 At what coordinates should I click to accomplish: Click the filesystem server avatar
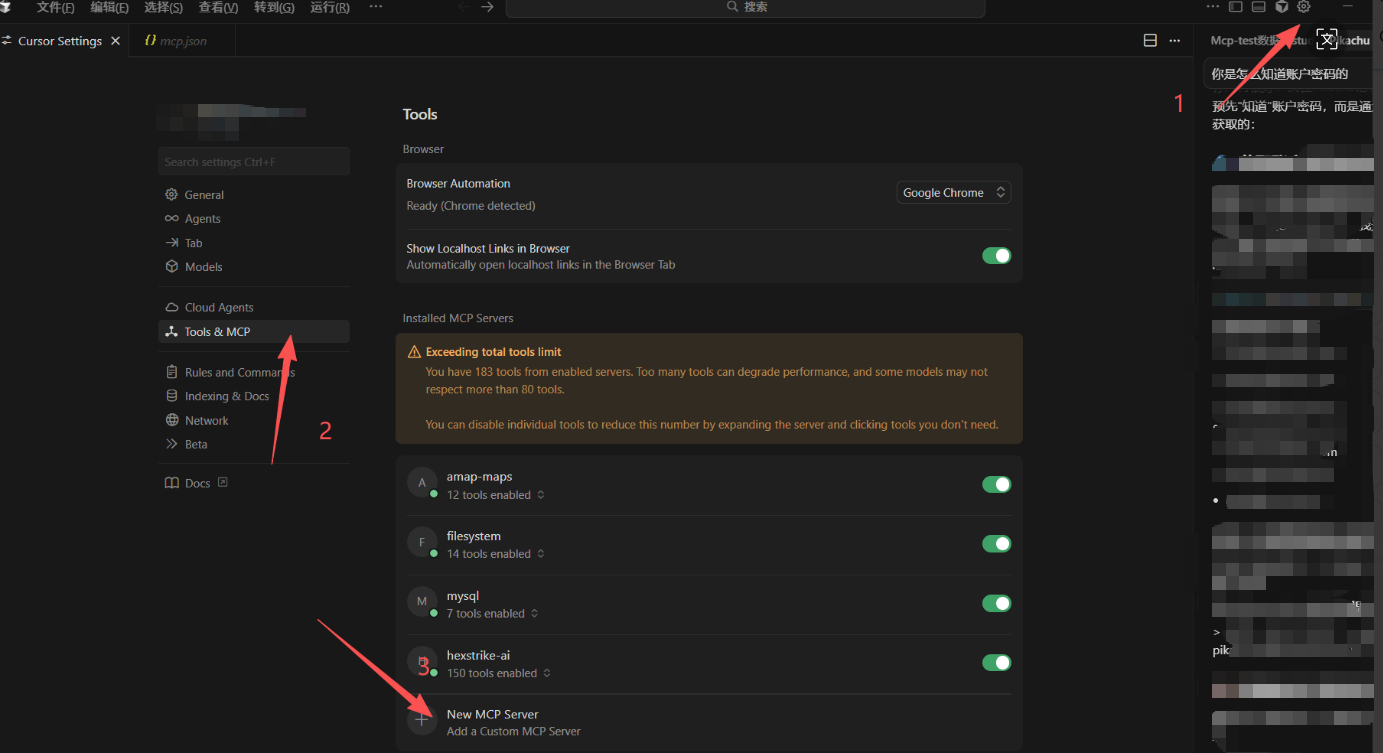click(x=422, y=542)
